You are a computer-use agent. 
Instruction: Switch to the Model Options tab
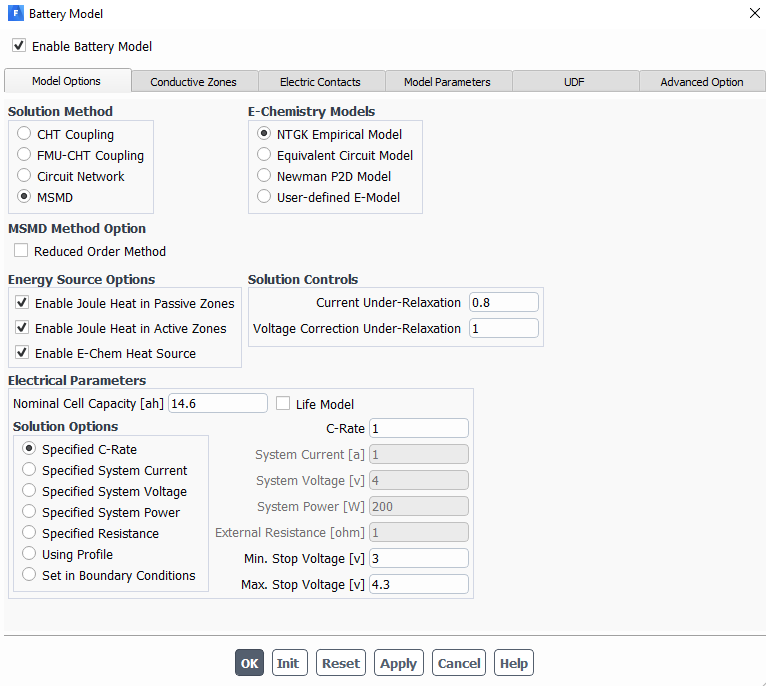(x=66, y=81)
